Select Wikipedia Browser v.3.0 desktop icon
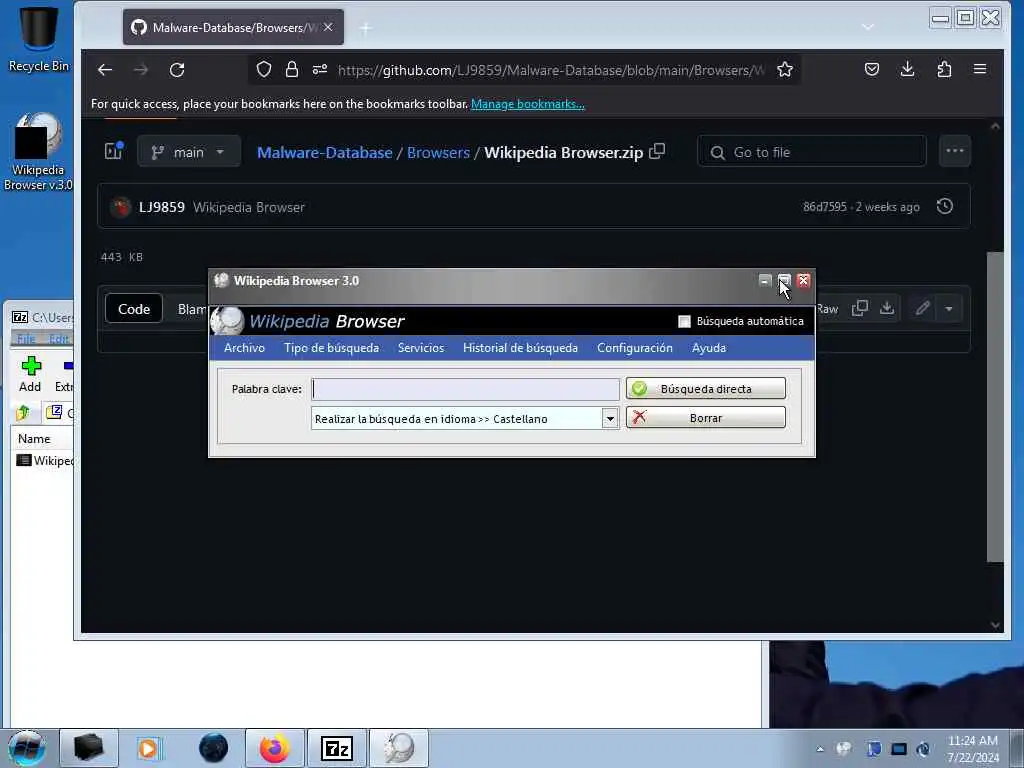Screen dimensions: 1024x768 38,152
